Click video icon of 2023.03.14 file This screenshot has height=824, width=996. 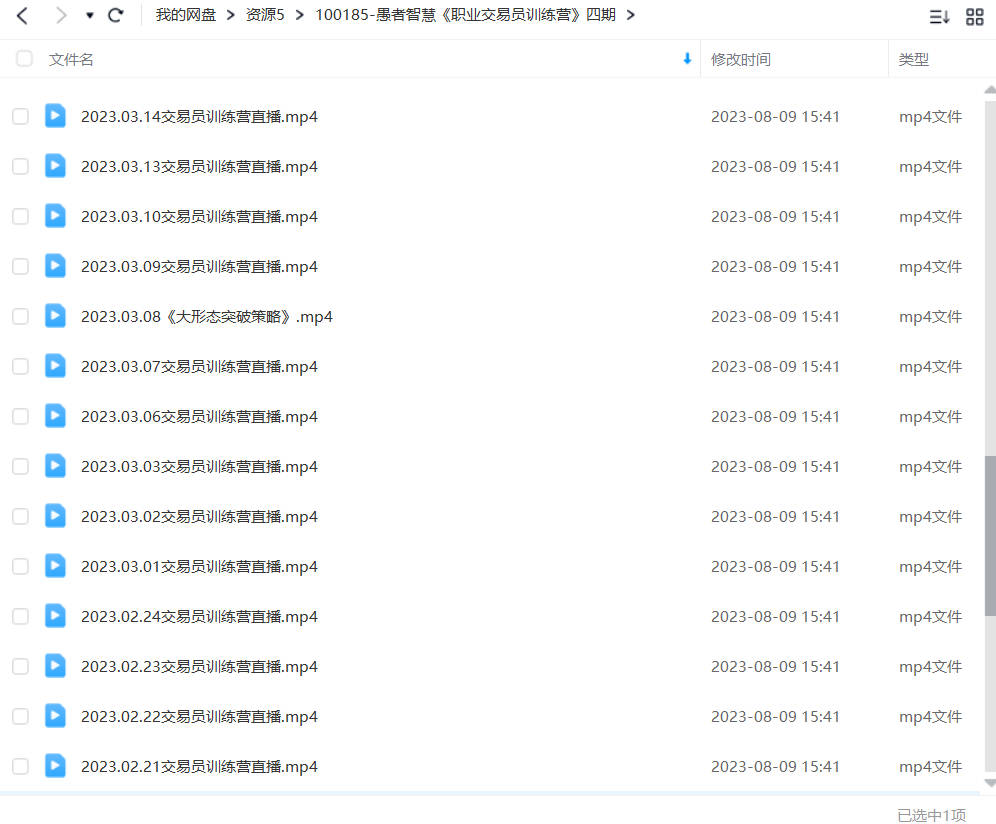pos(55,116)
